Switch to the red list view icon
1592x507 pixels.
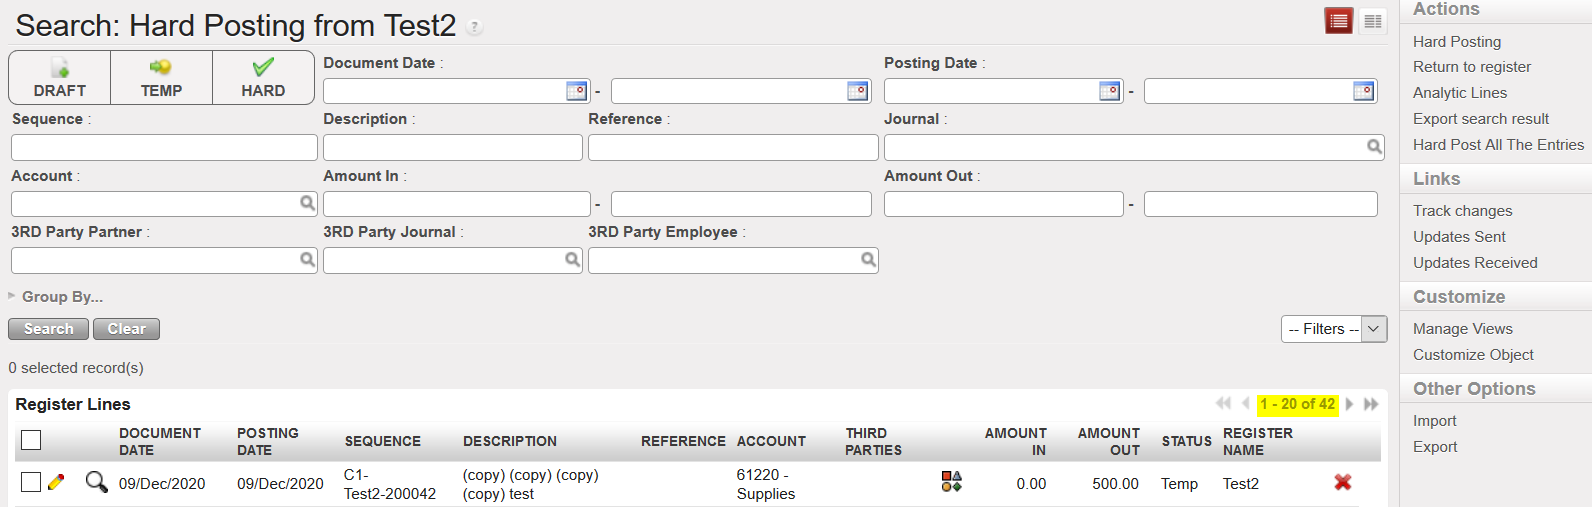(x=1338, y=21)
